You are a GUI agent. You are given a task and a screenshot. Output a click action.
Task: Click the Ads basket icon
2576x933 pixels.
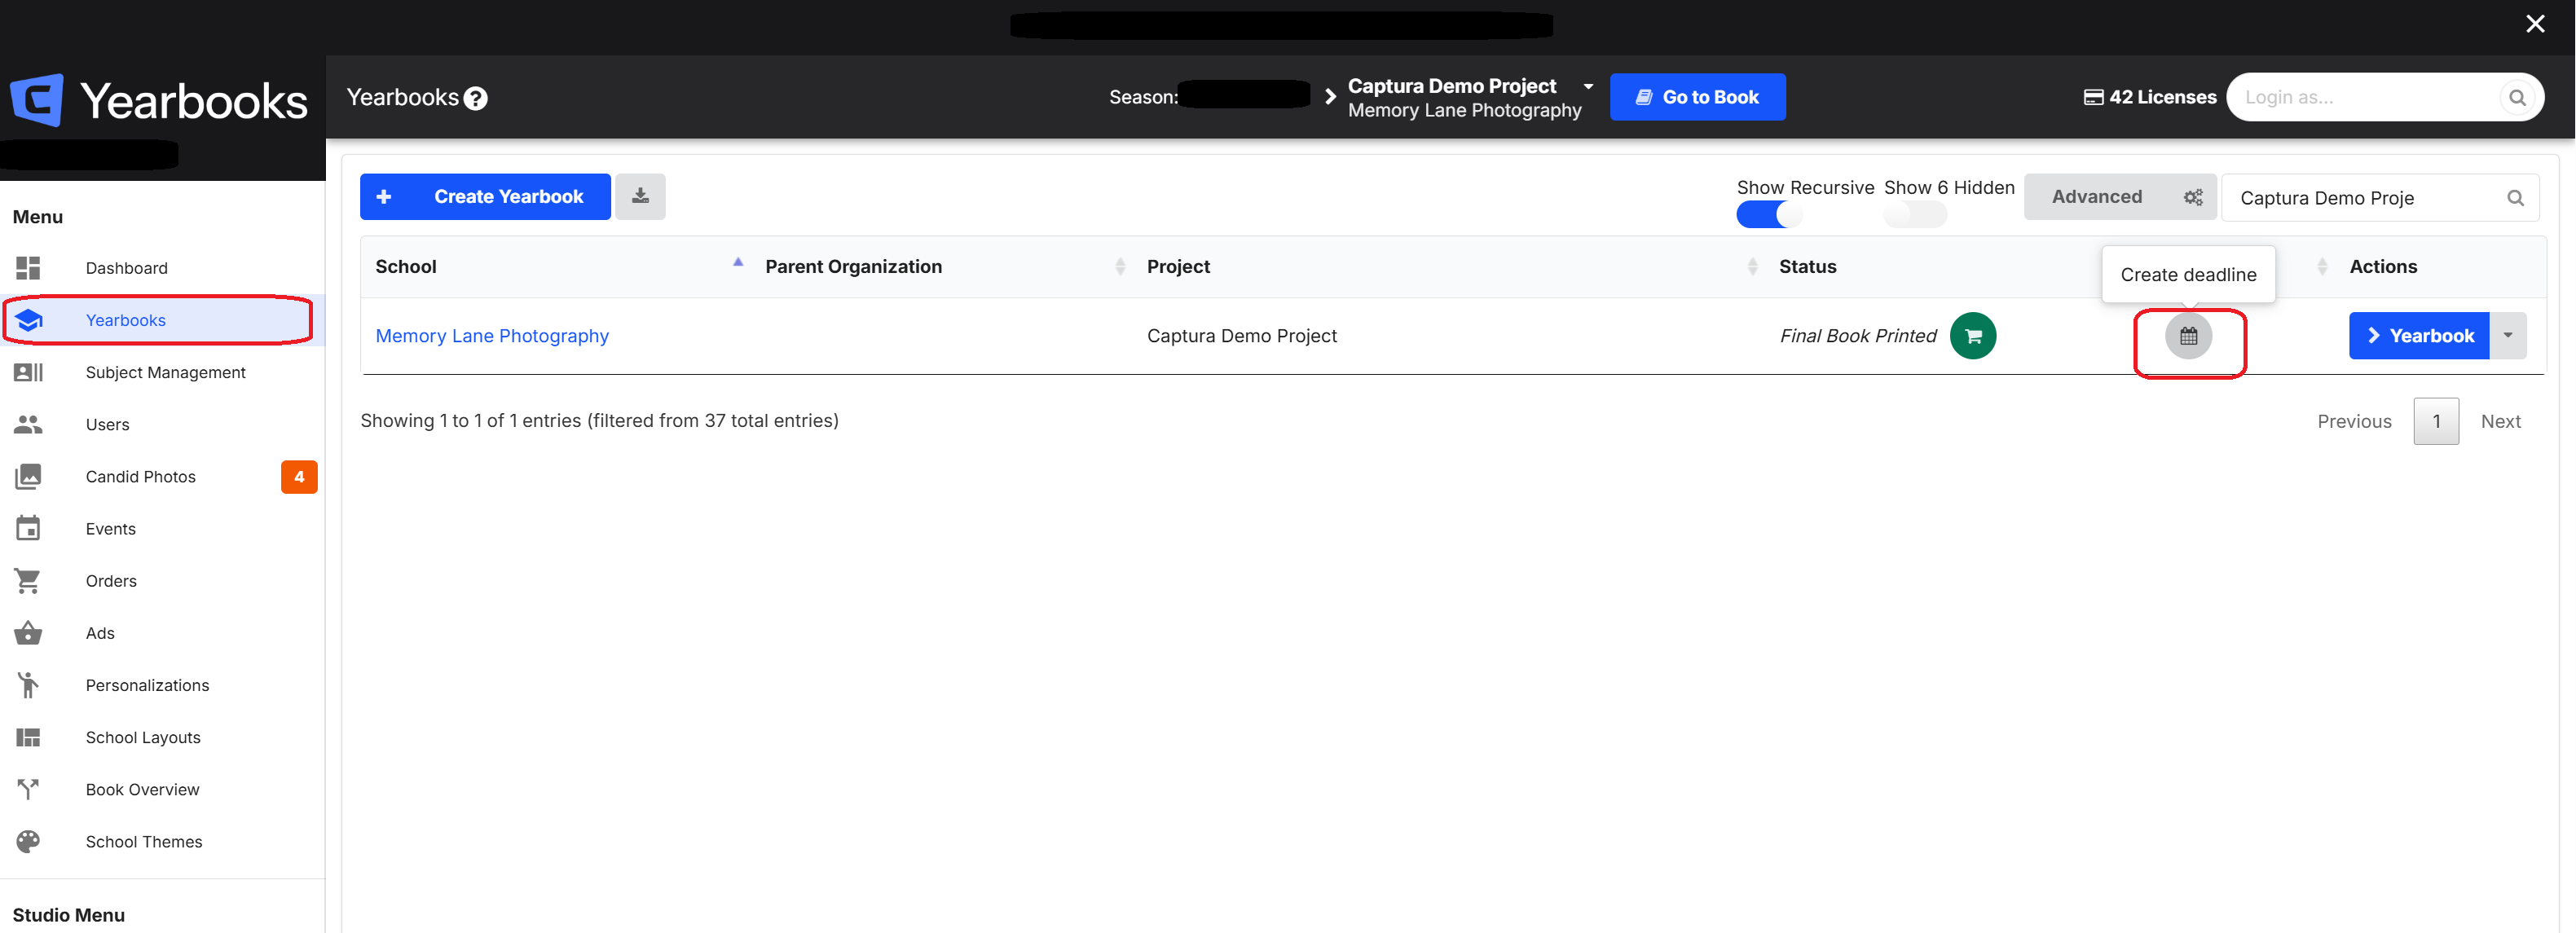tap(28, 632)
